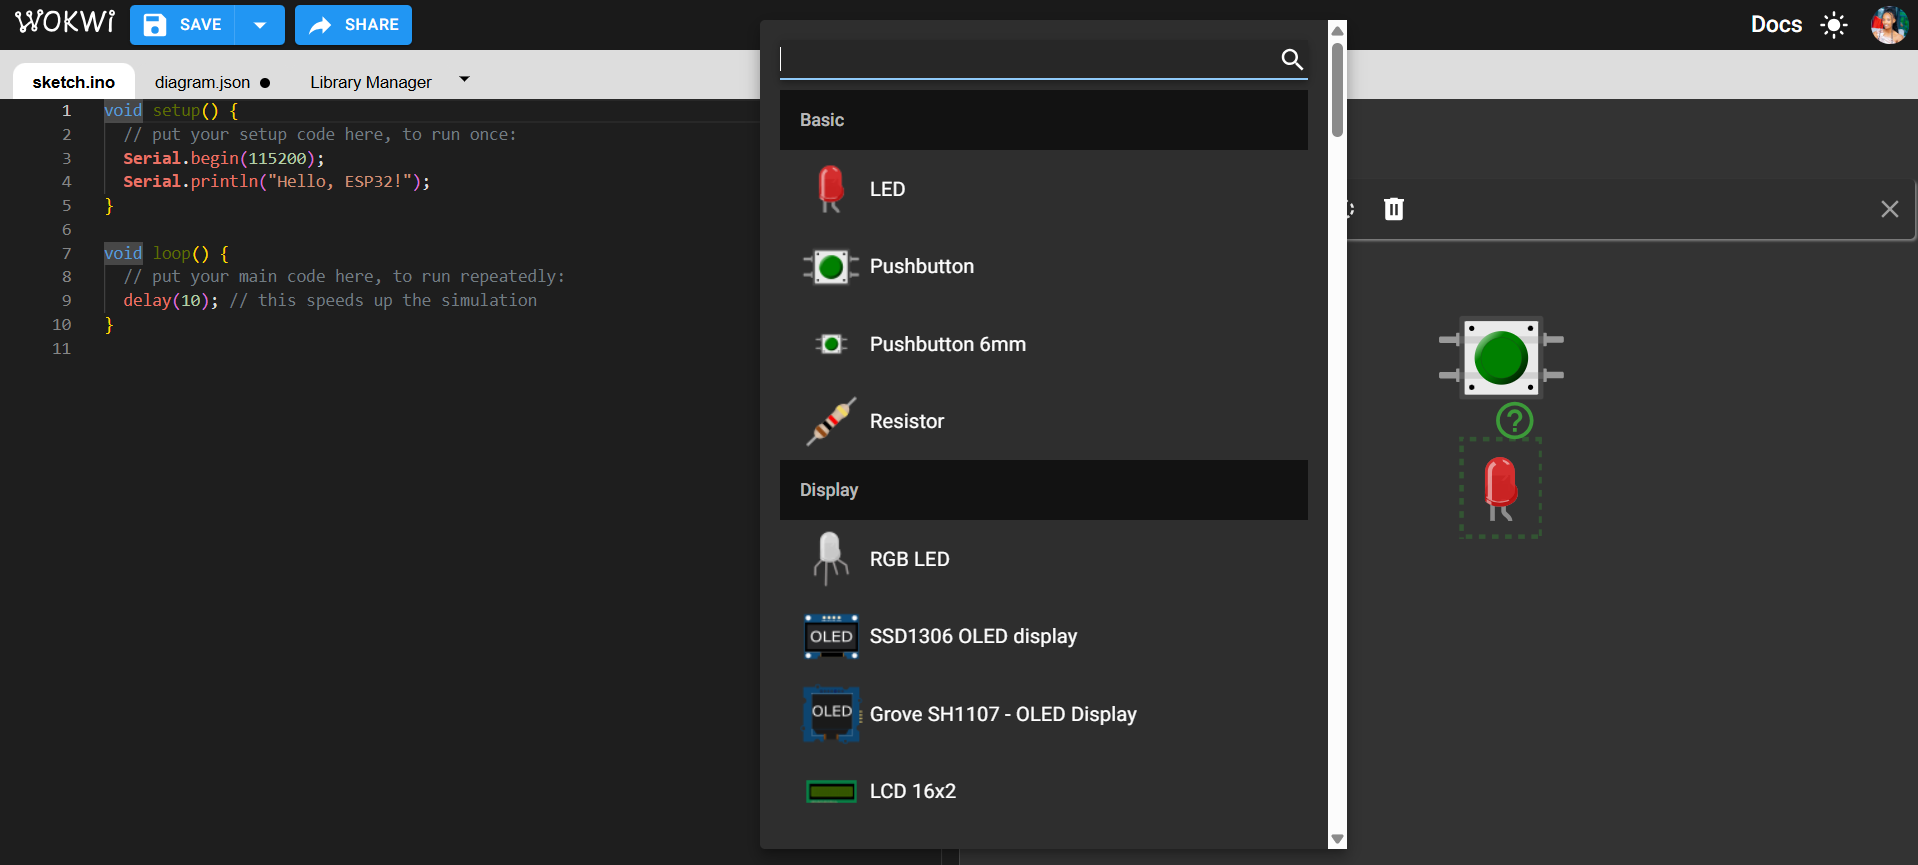Select the red LED on the canvas
The image size is (1918, 865).
1500,489
